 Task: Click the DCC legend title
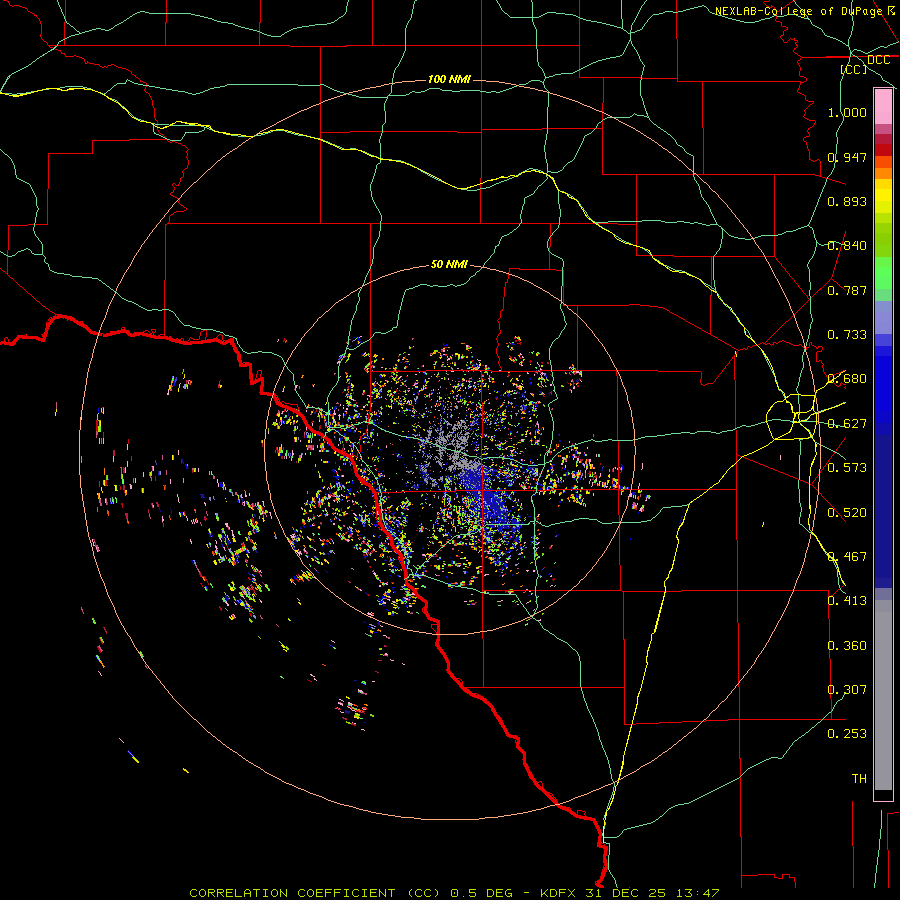878,60
